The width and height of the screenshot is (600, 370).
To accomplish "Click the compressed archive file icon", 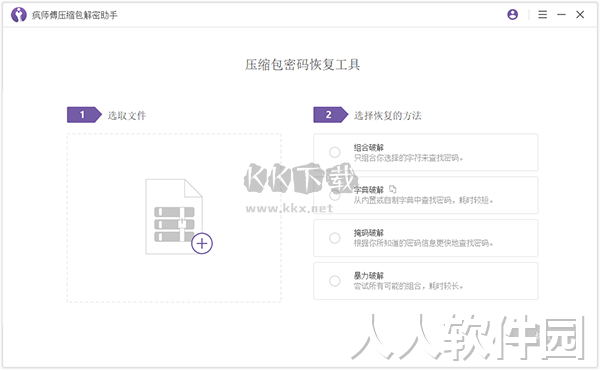I will tap(174, 216).
